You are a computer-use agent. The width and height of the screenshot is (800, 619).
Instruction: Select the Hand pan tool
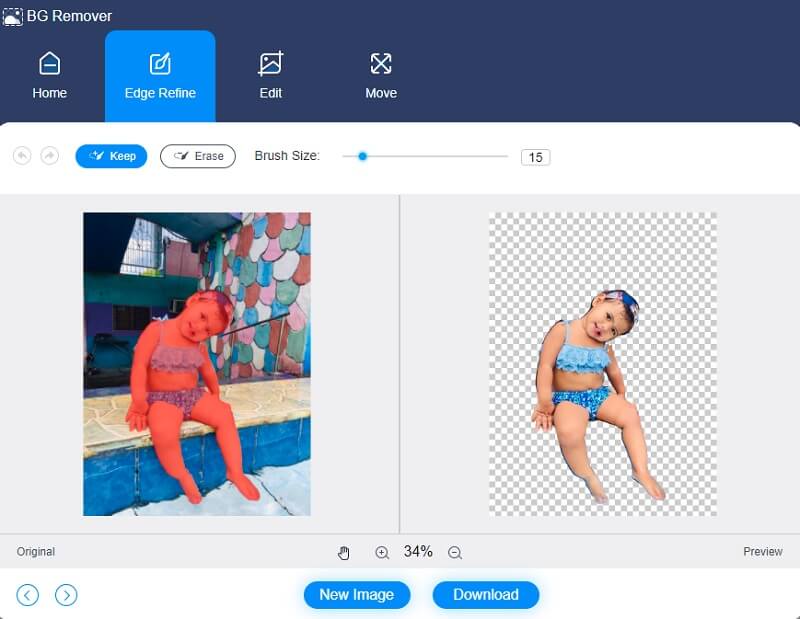coord(345,552)
